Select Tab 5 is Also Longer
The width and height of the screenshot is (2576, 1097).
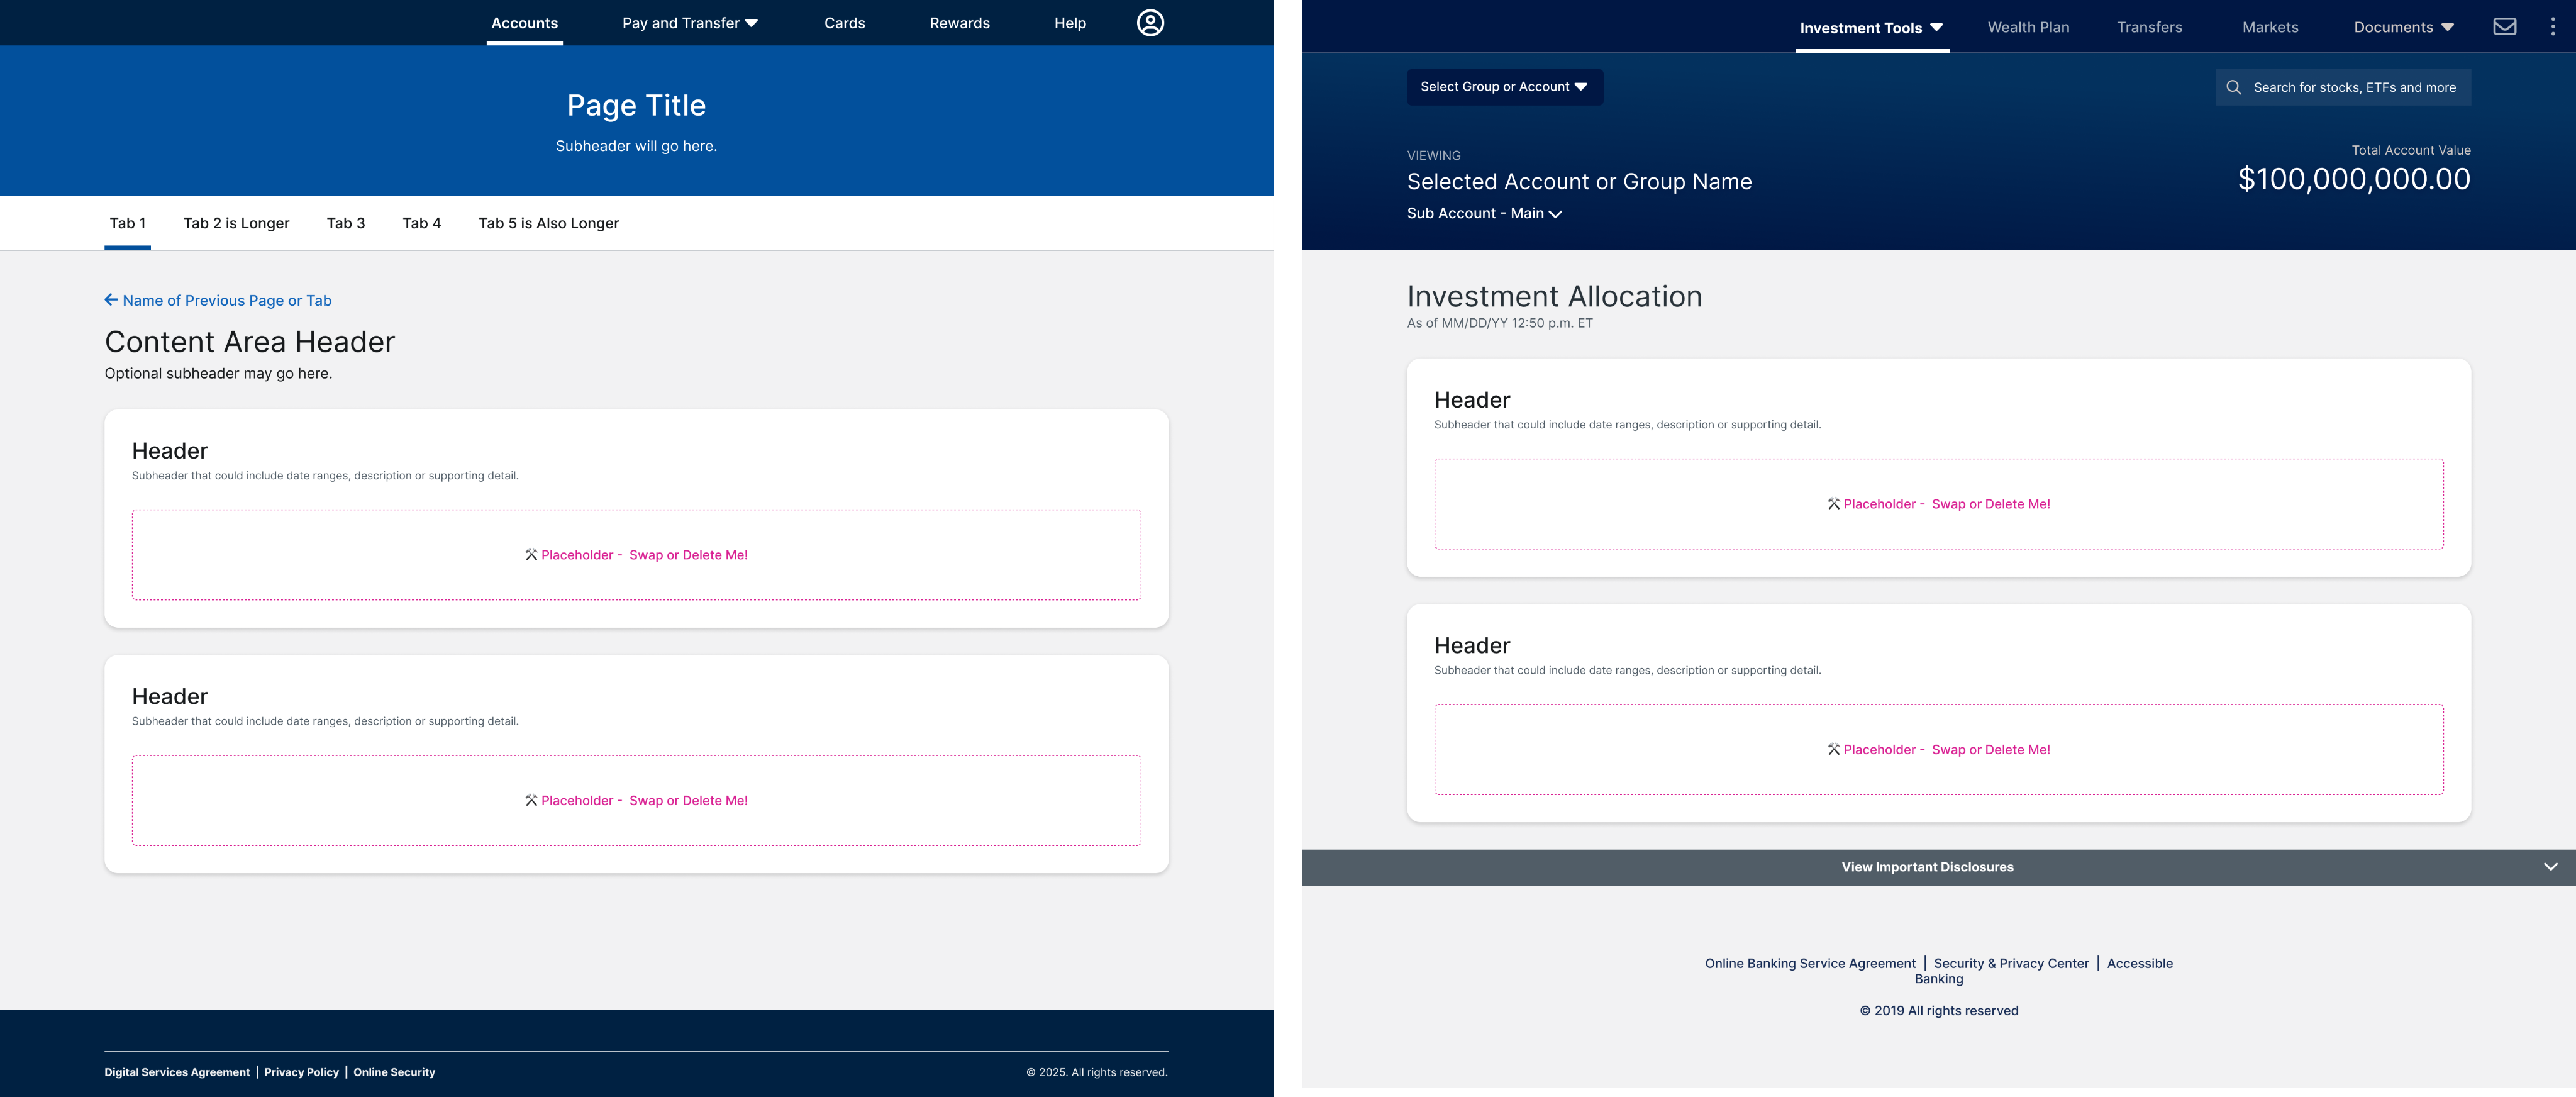pyautogui.click(x=548, y=224)
